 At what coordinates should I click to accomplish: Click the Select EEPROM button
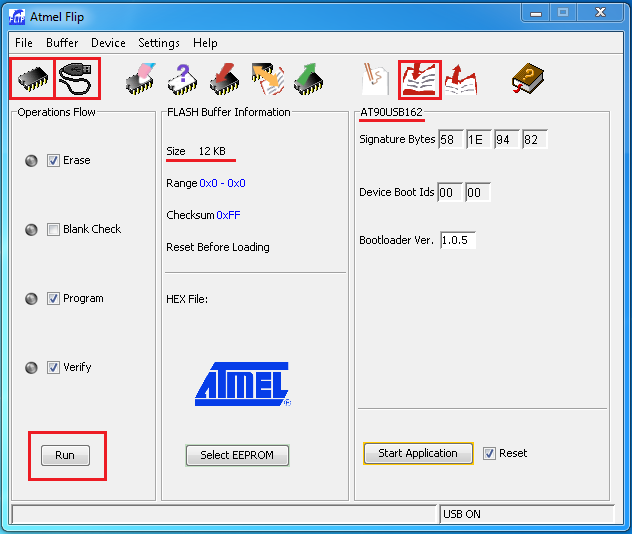coord(237,455)
